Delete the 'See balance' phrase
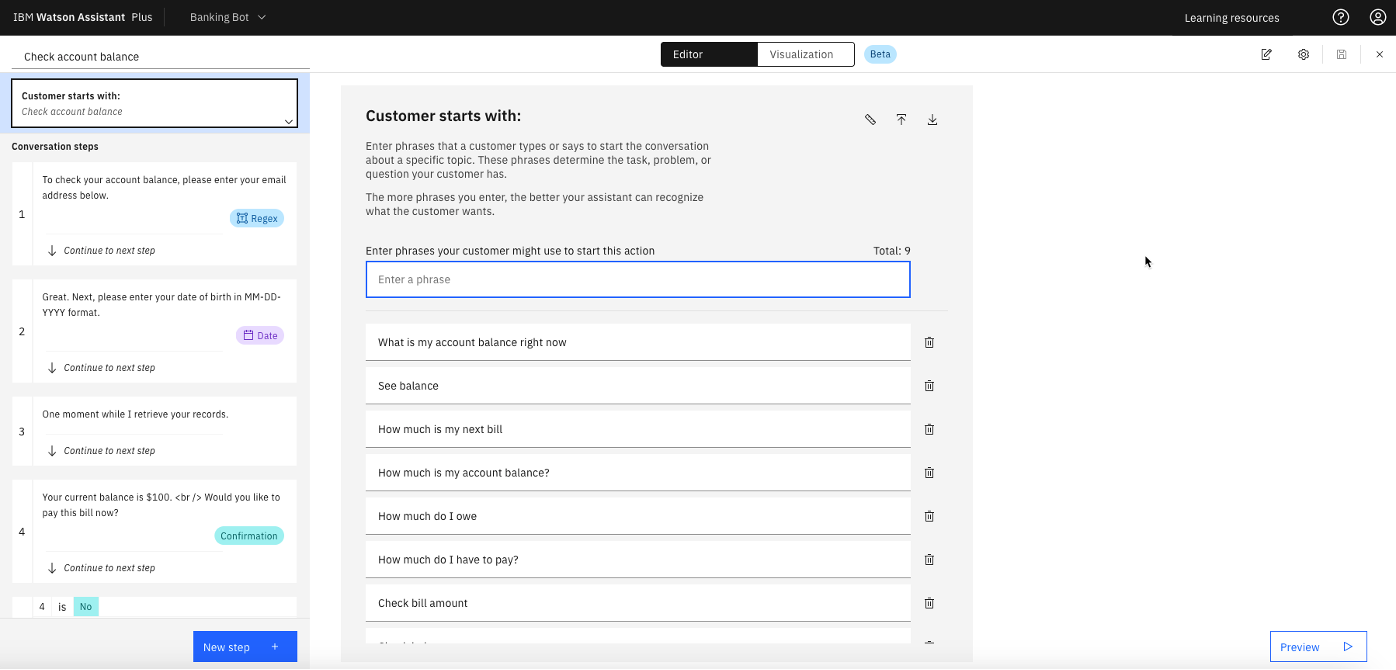This screenshot has width=1396, height=670. [929, 385]
